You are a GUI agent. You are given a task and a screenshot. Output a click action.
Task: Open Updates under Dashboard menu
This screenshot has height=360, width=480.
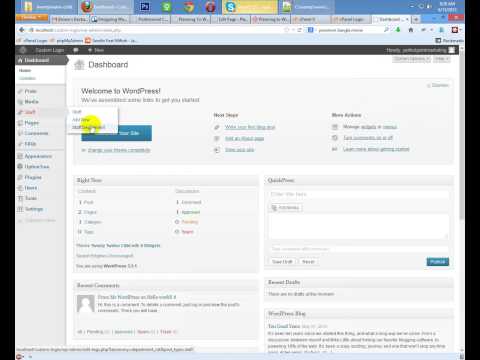pyautogui.click(x=27, y=78)
